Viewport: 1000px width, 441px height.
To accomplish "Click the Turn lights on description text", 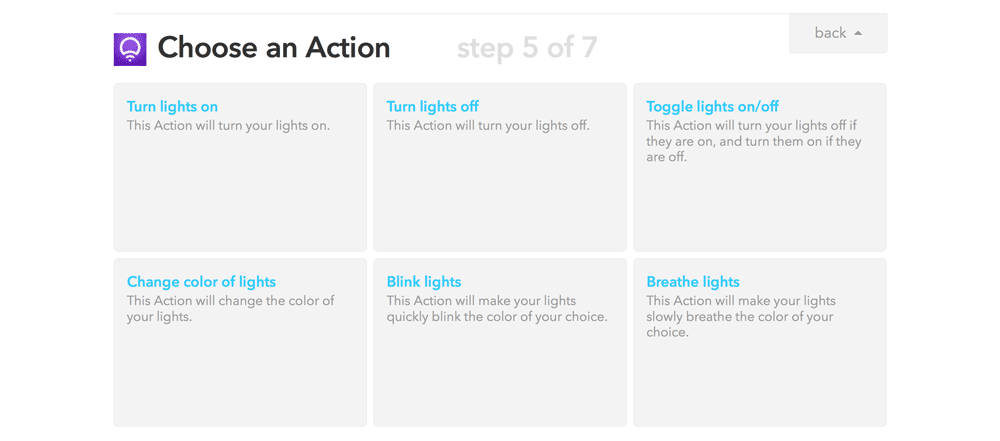I will click(x=228, y=126).
